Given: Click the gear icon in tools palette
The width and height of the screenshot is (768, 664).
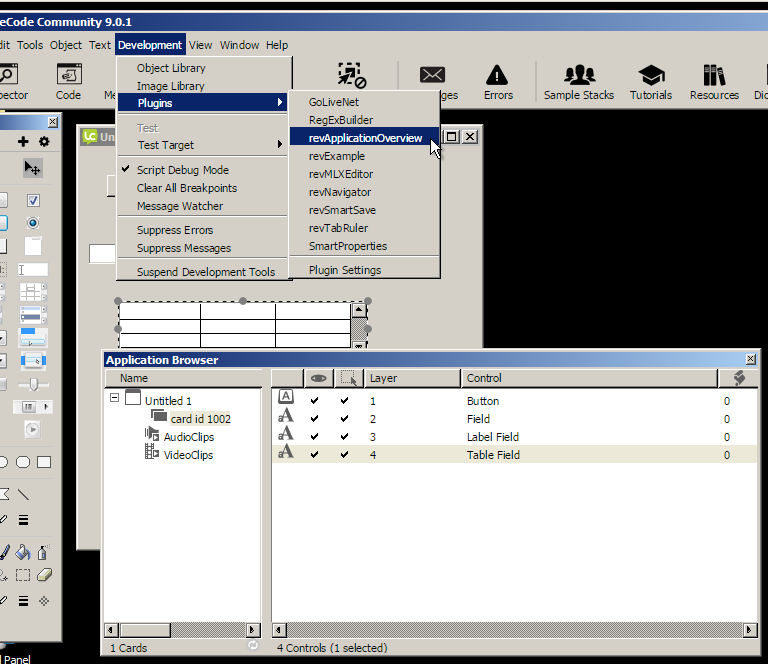Looking at the screenshot, I should (x=44, y=142).
